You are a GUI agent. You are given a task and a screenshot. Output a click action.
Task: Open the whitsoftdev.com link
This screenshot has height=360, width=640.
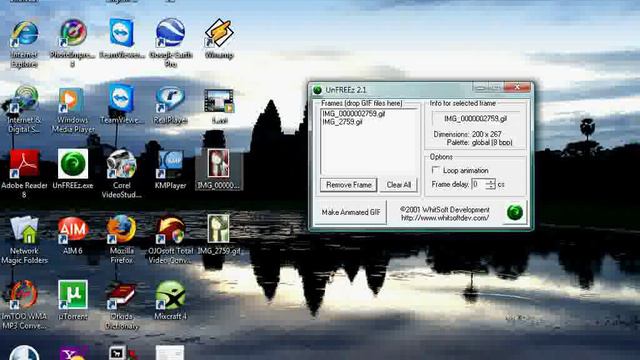[445, 218]
